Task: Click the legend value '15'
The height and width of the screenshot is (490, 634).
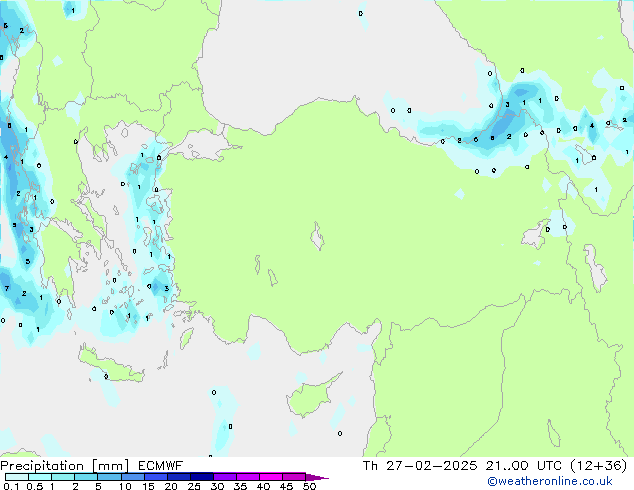Action: pos(148,486)
